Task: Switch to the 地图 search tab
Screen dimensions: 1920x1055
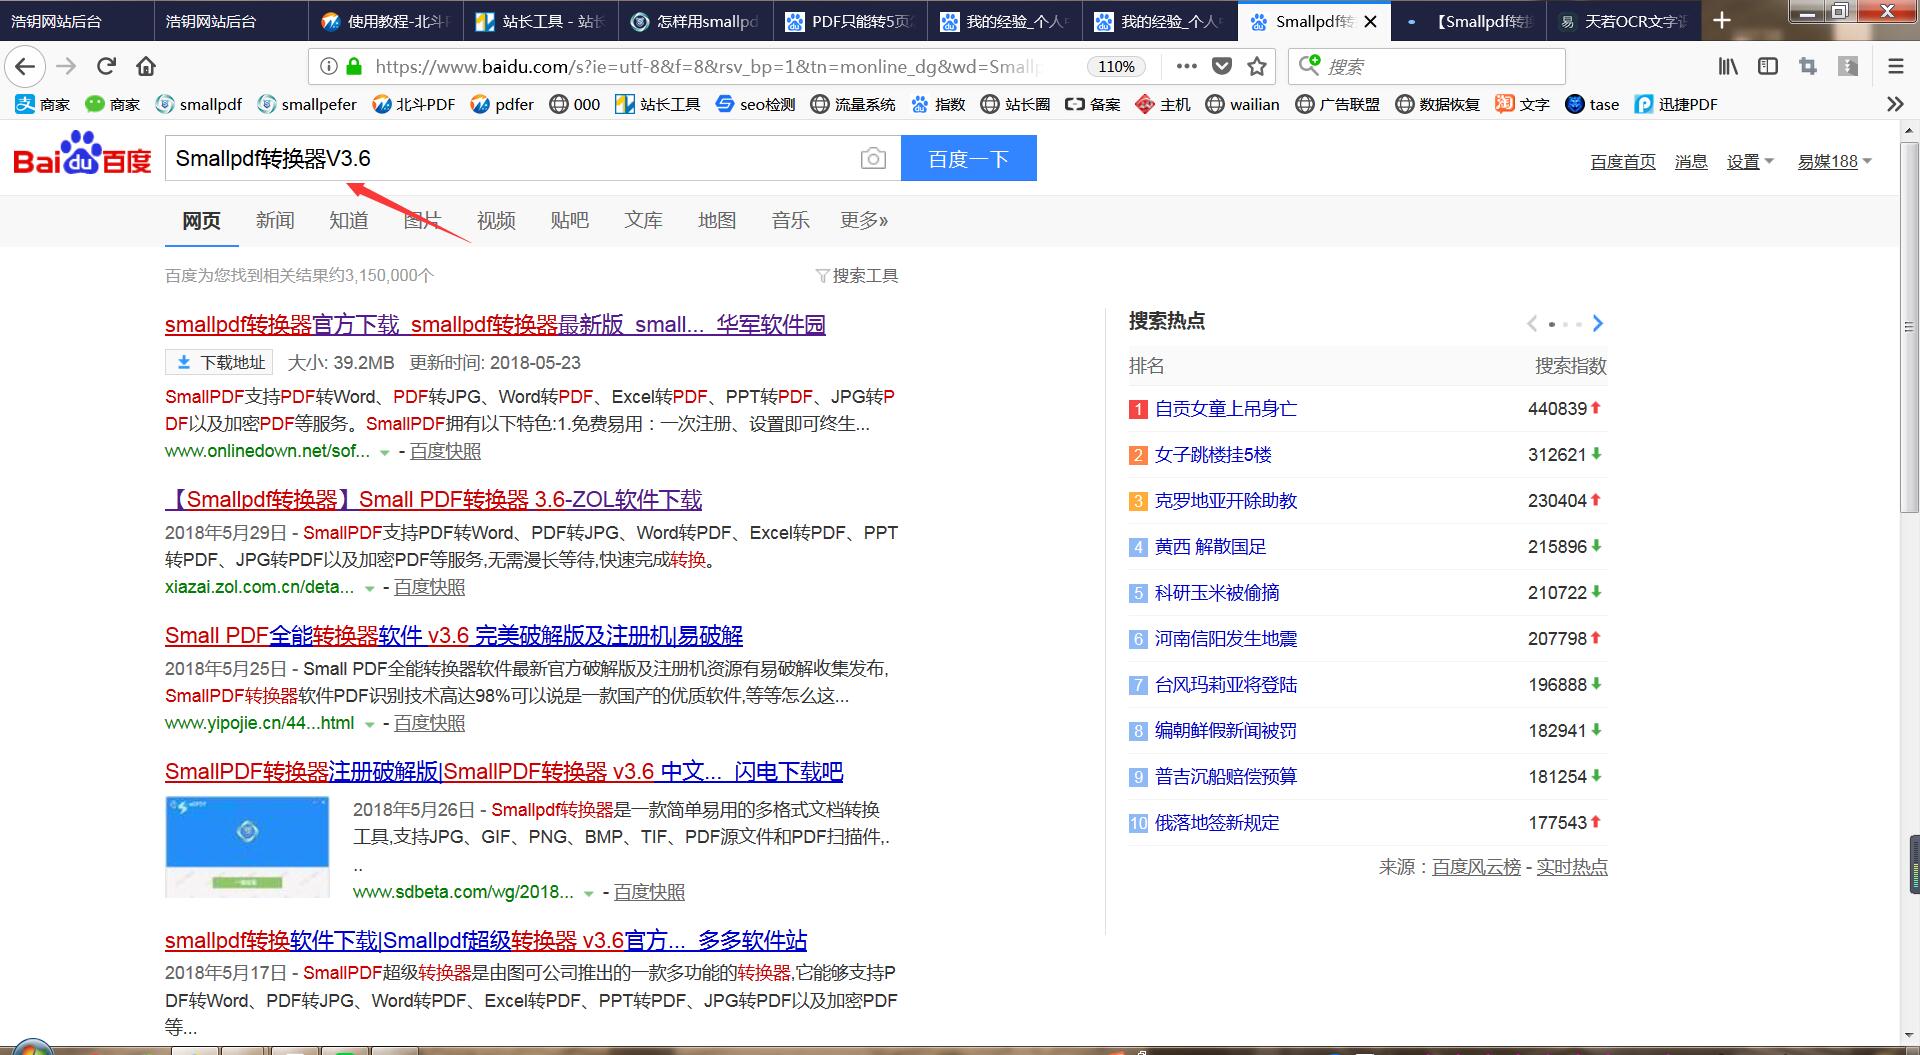Action: [717, 221]
